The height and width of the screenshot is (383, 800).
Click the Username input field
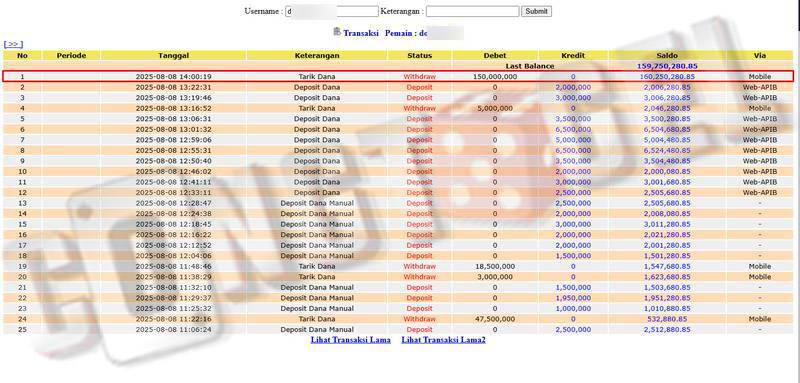tap(332, 11)
